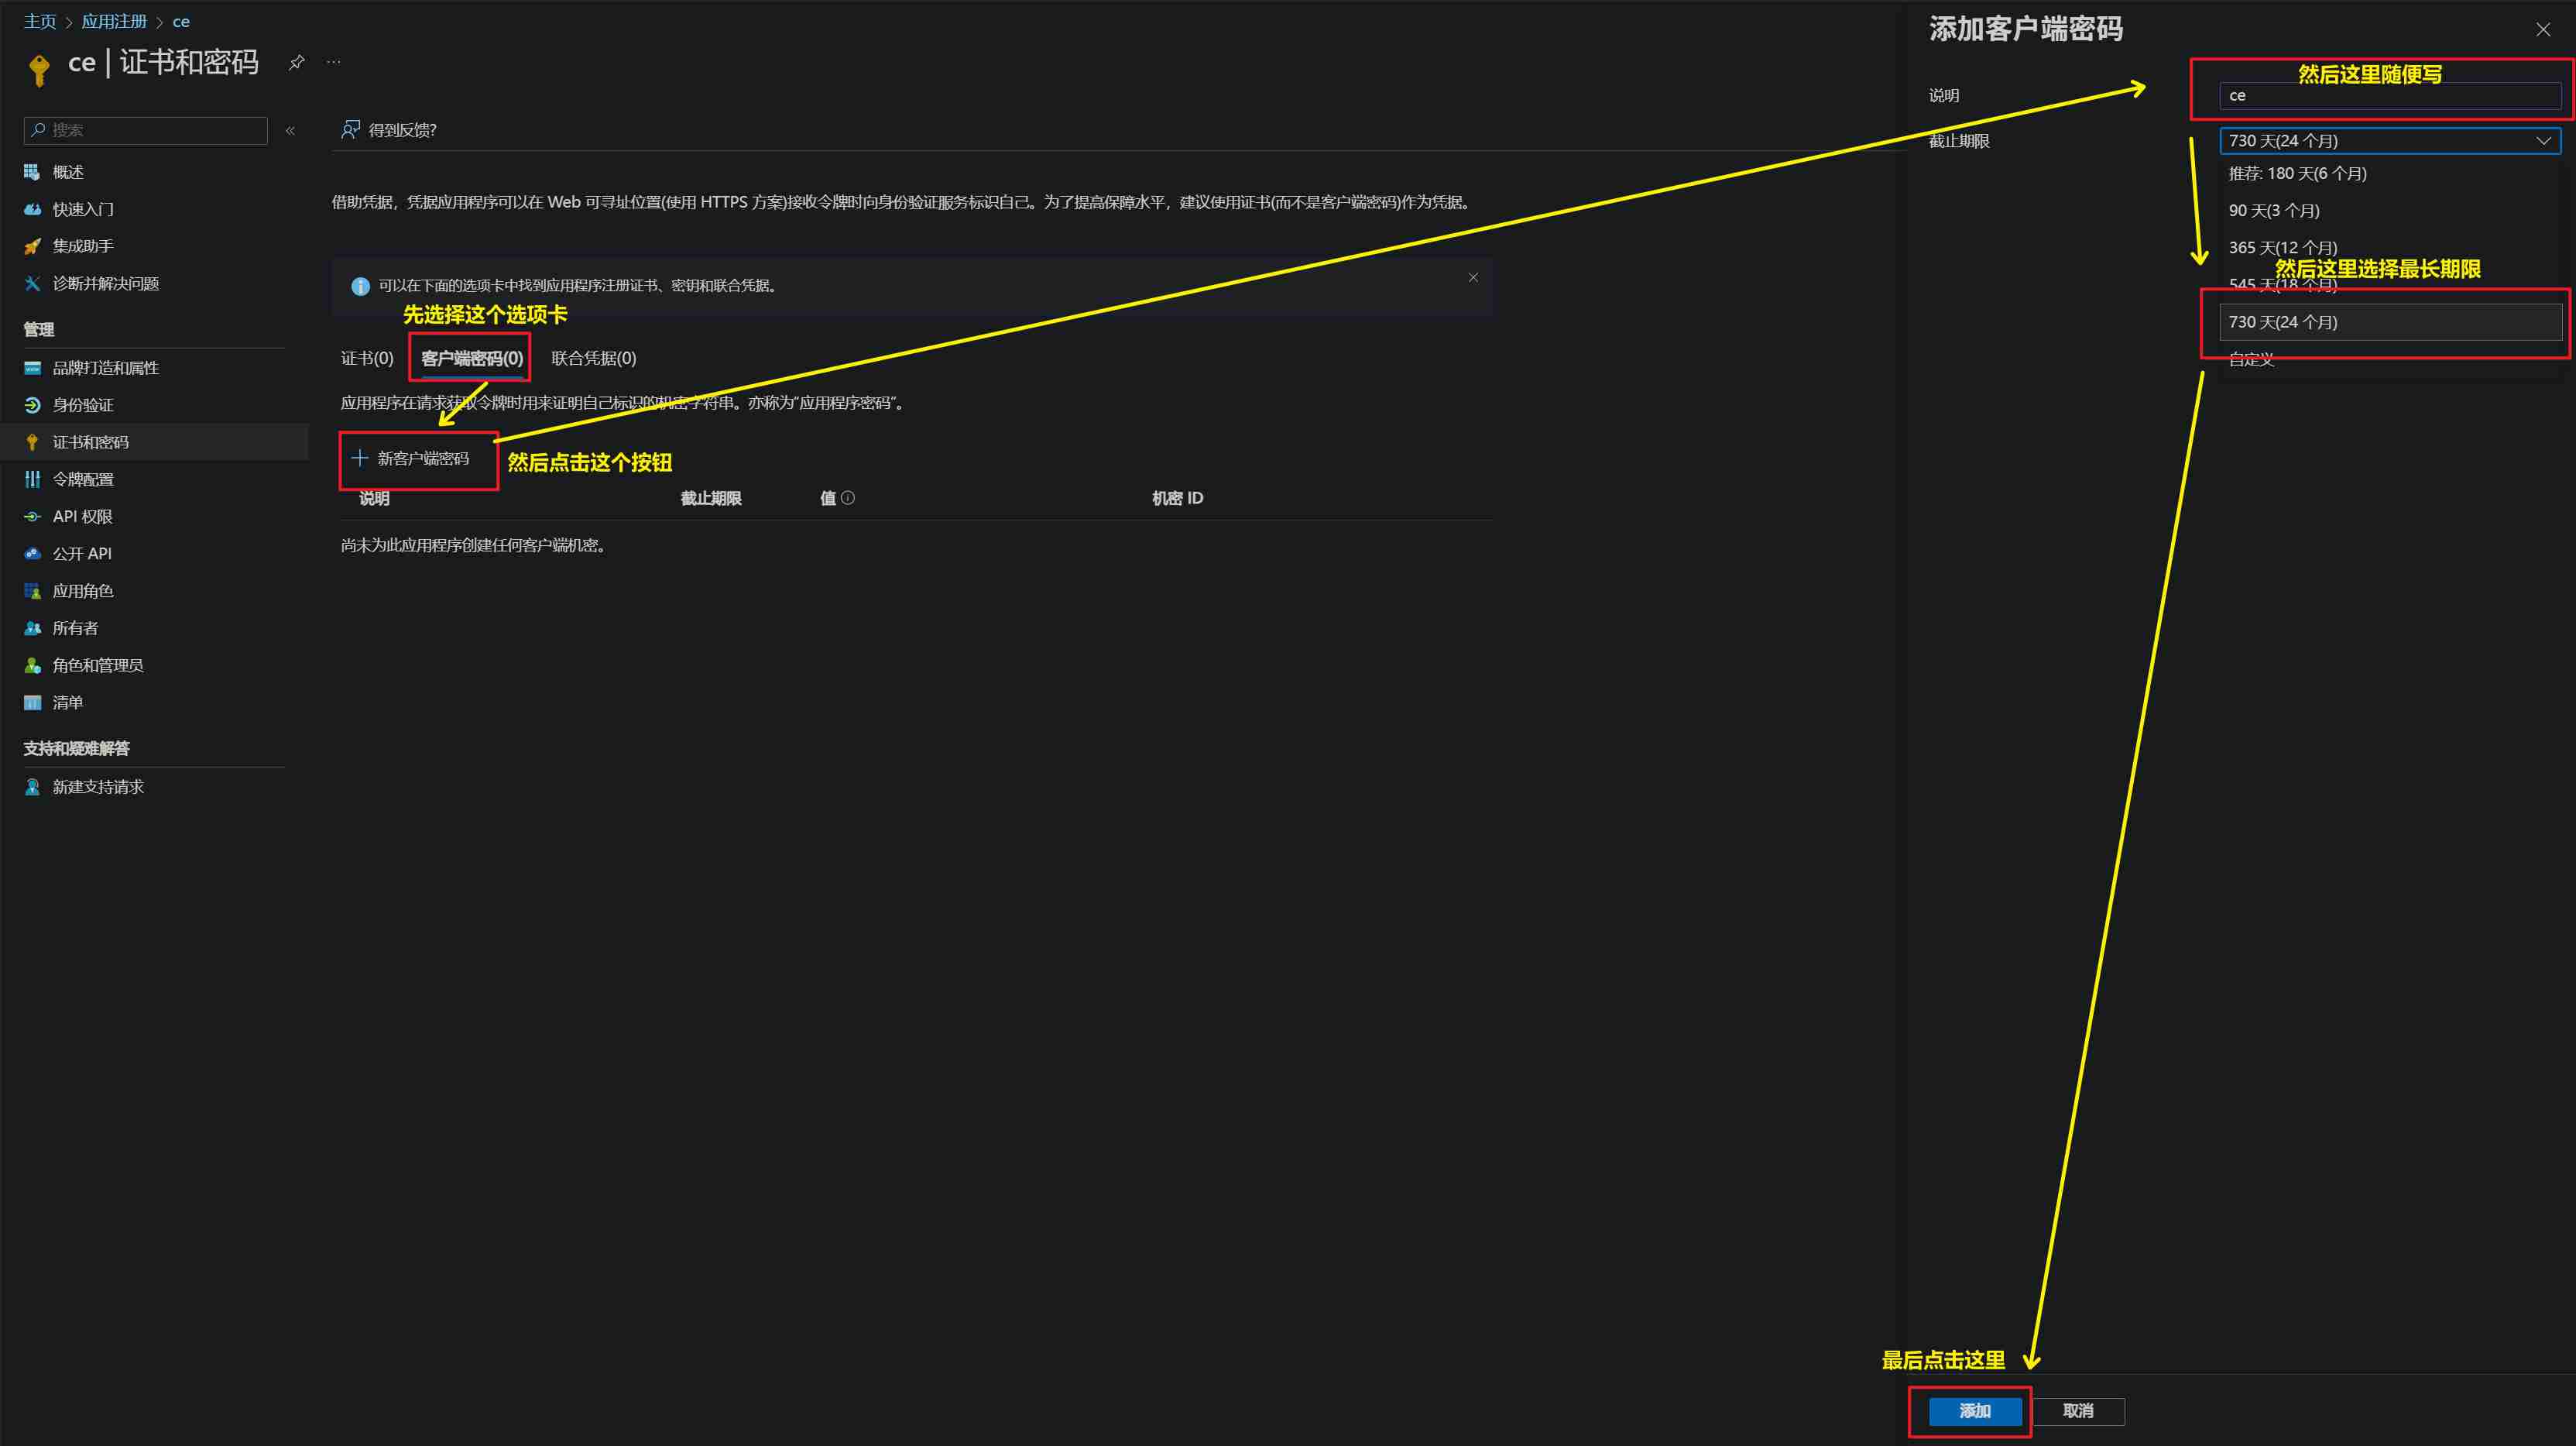2576x1446 pixels.
Task: Click the pin icon beside page title
Action: [296, 63]
